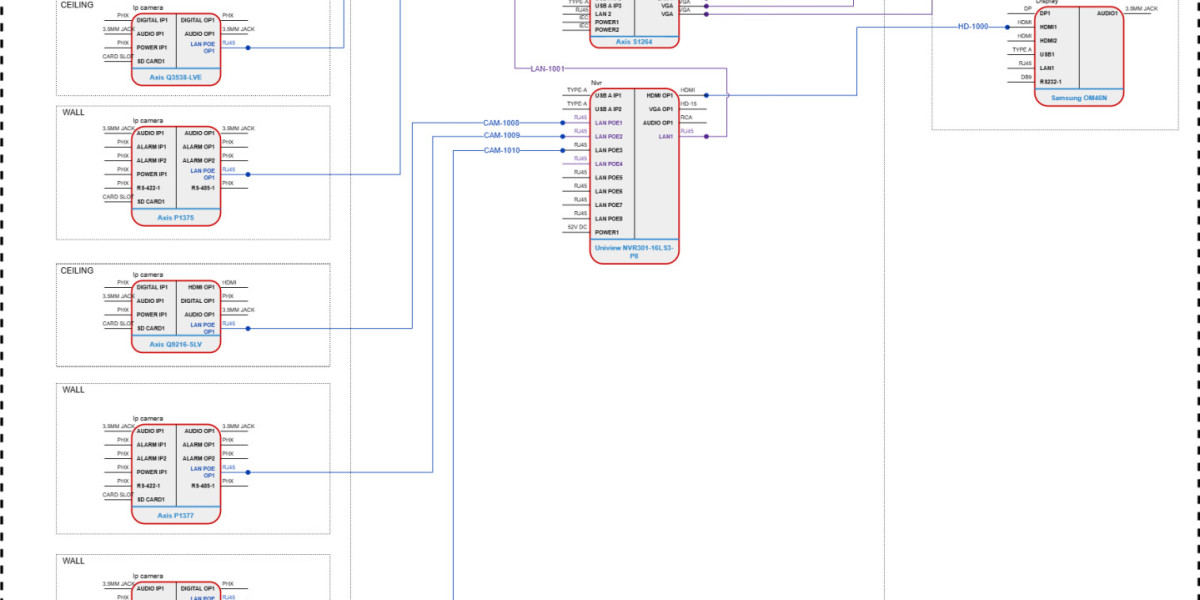
Task: Click the CAM-1010 cable label
Action: coord(501,150)
